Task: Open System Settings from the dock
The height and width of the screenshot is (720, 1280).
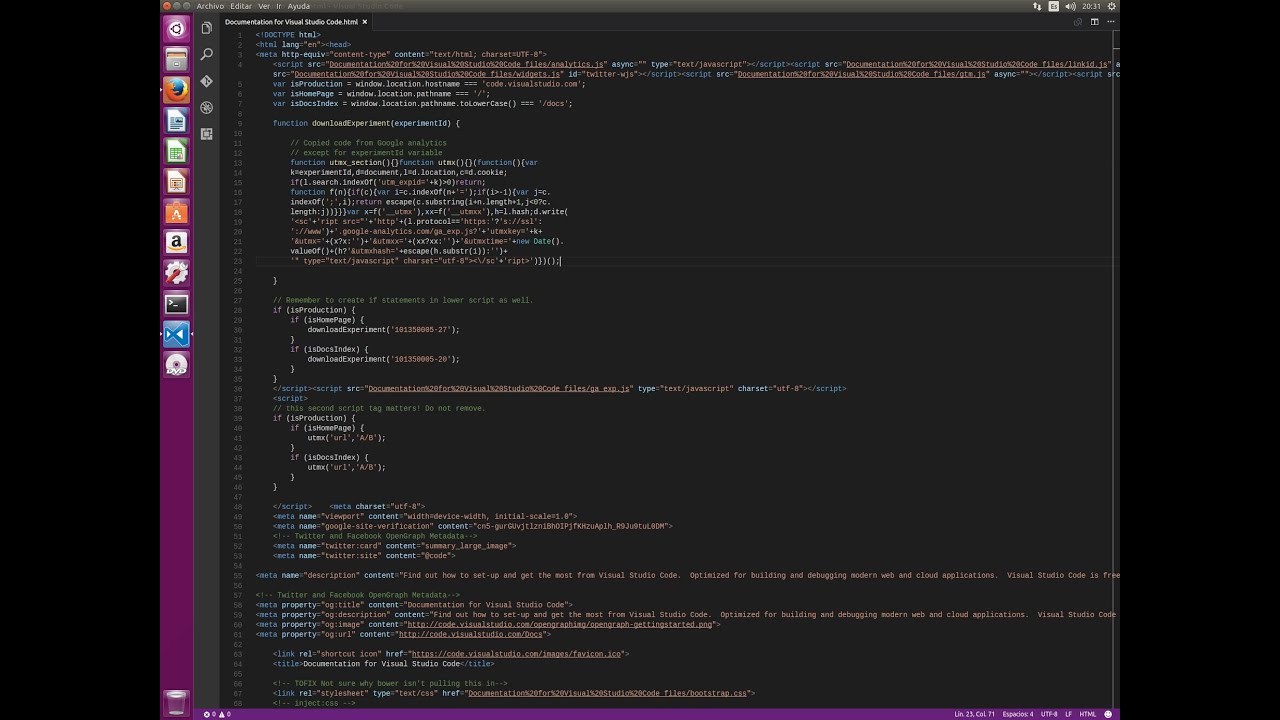Action: click(x=176, y=273)
